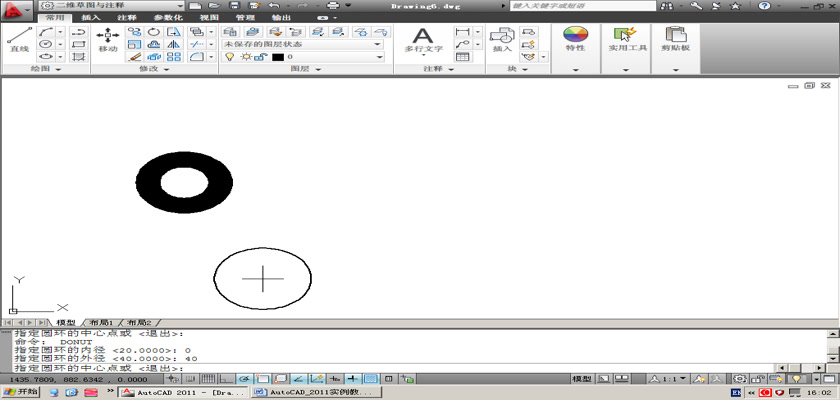Switch to the 插入 ribbon tab
Screen dimensions: 840x400
pyautogui.click(x=91, y=18)
